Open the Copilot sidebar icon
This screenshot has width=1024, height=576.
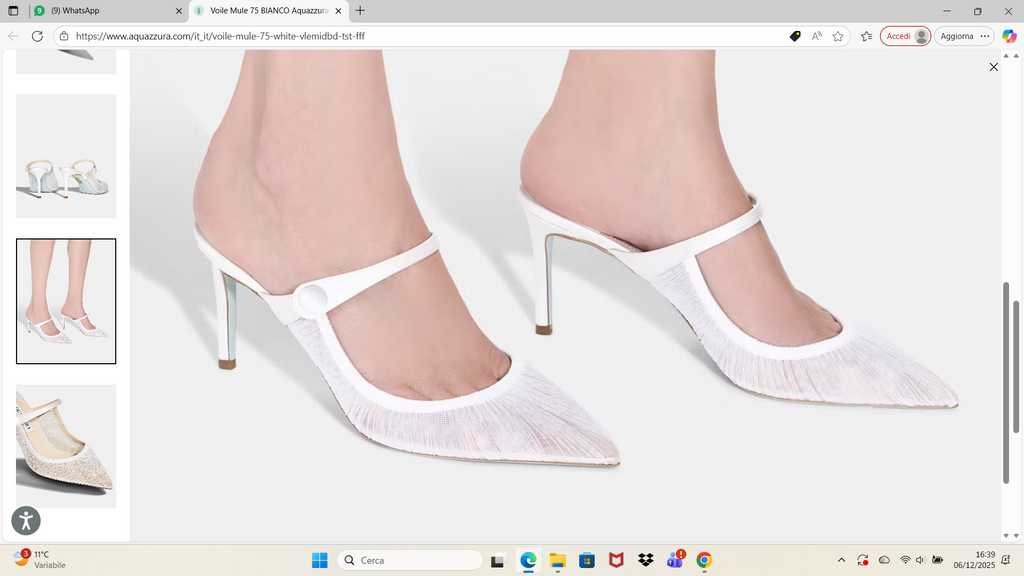tap(1009, 36)
